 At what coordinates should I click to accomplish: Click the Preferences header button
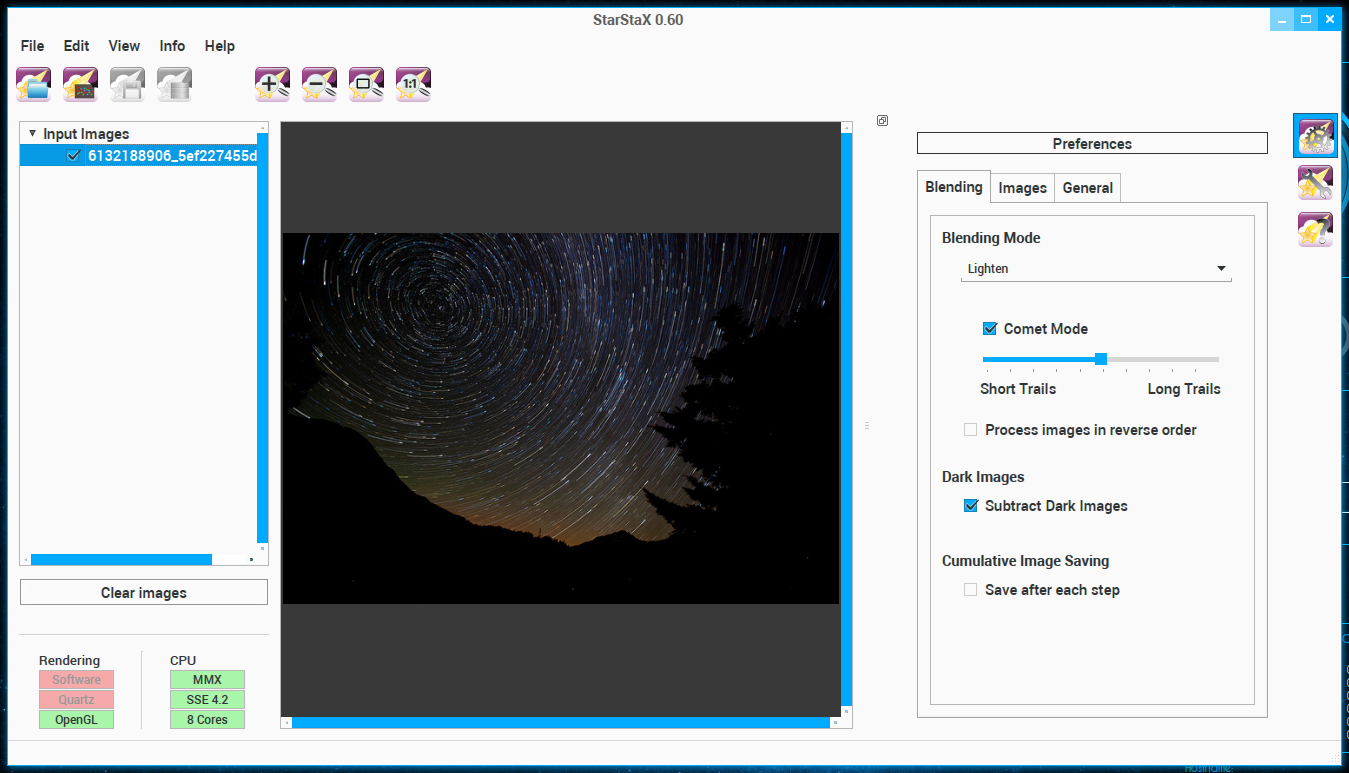tap(1092, 144)
